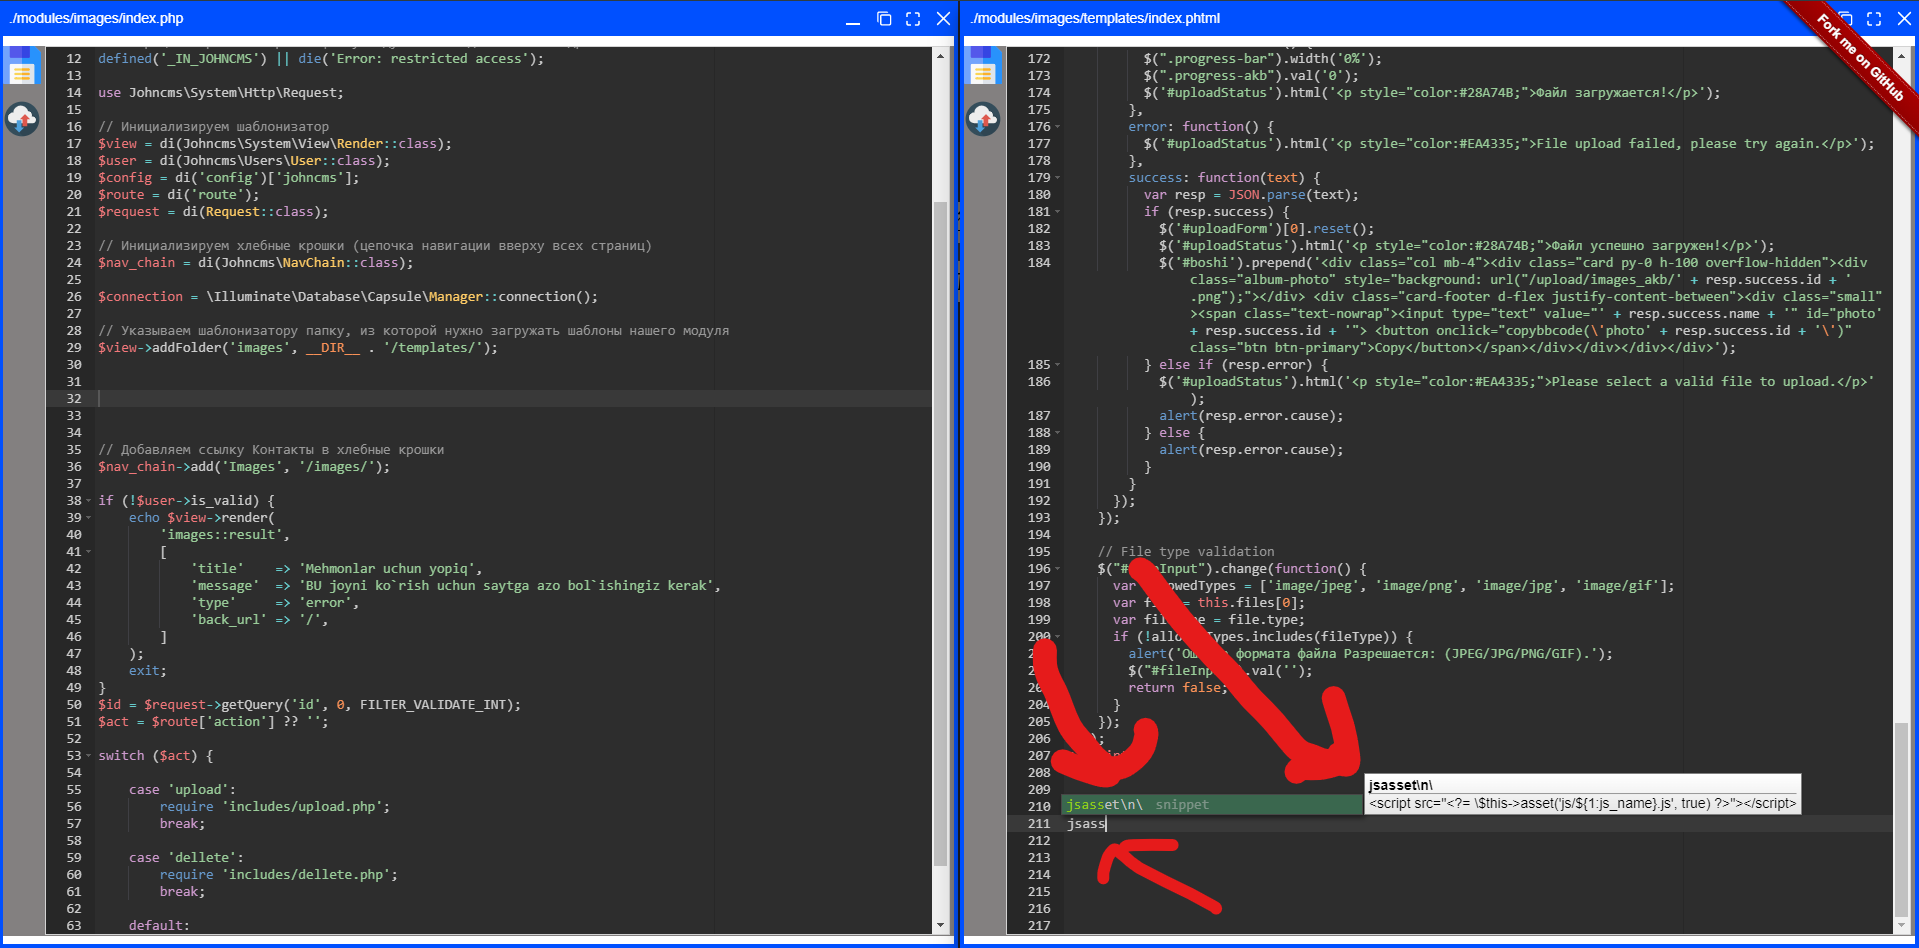This screenshot has width=1919, height=948.
Task: Place cursor on empty line 32
Action: click(500, 399)
